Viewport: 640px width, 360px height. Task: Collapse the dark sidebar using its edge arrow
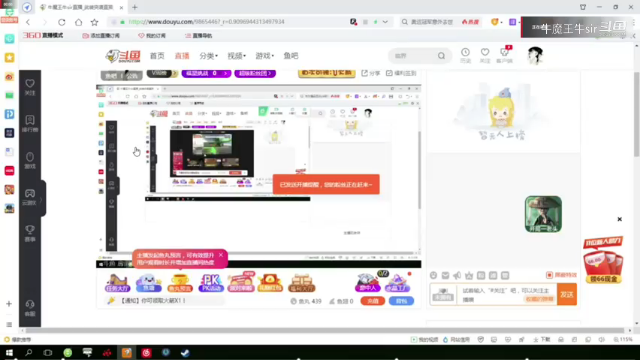(x=41, y=199)
